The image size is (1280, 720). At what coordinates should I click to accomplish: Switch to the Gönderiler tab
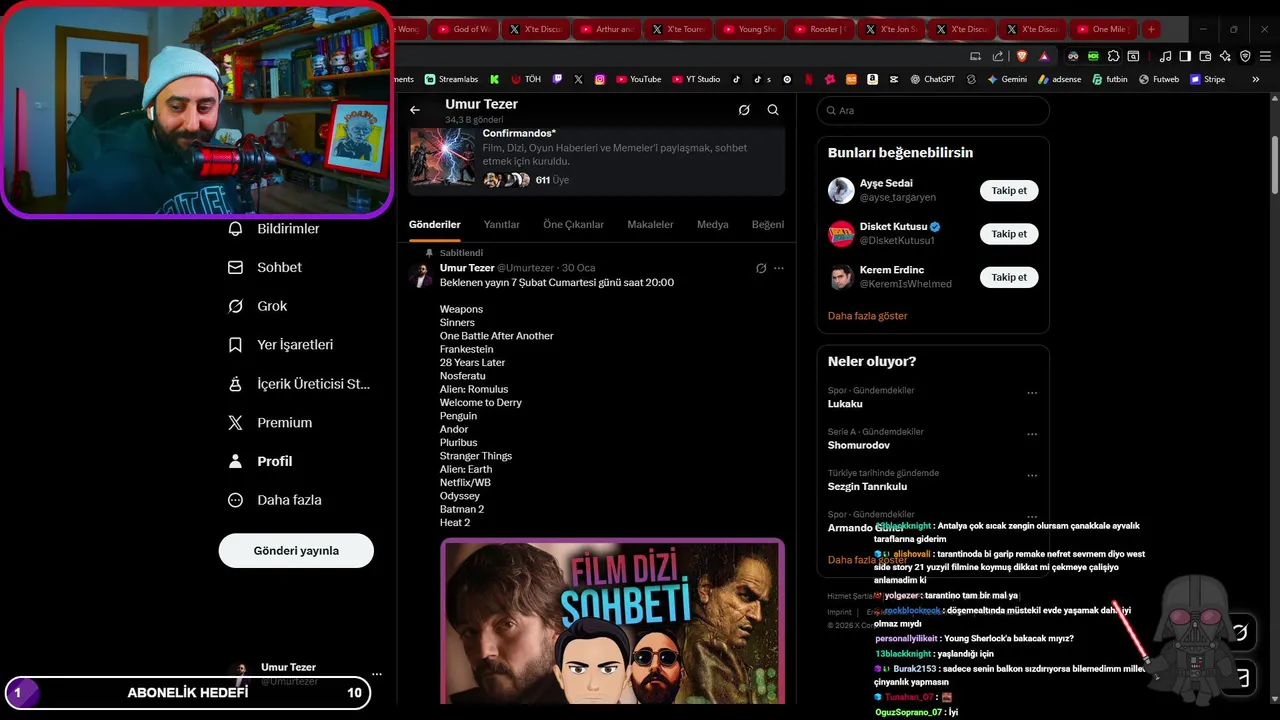(x=435, y=225)
